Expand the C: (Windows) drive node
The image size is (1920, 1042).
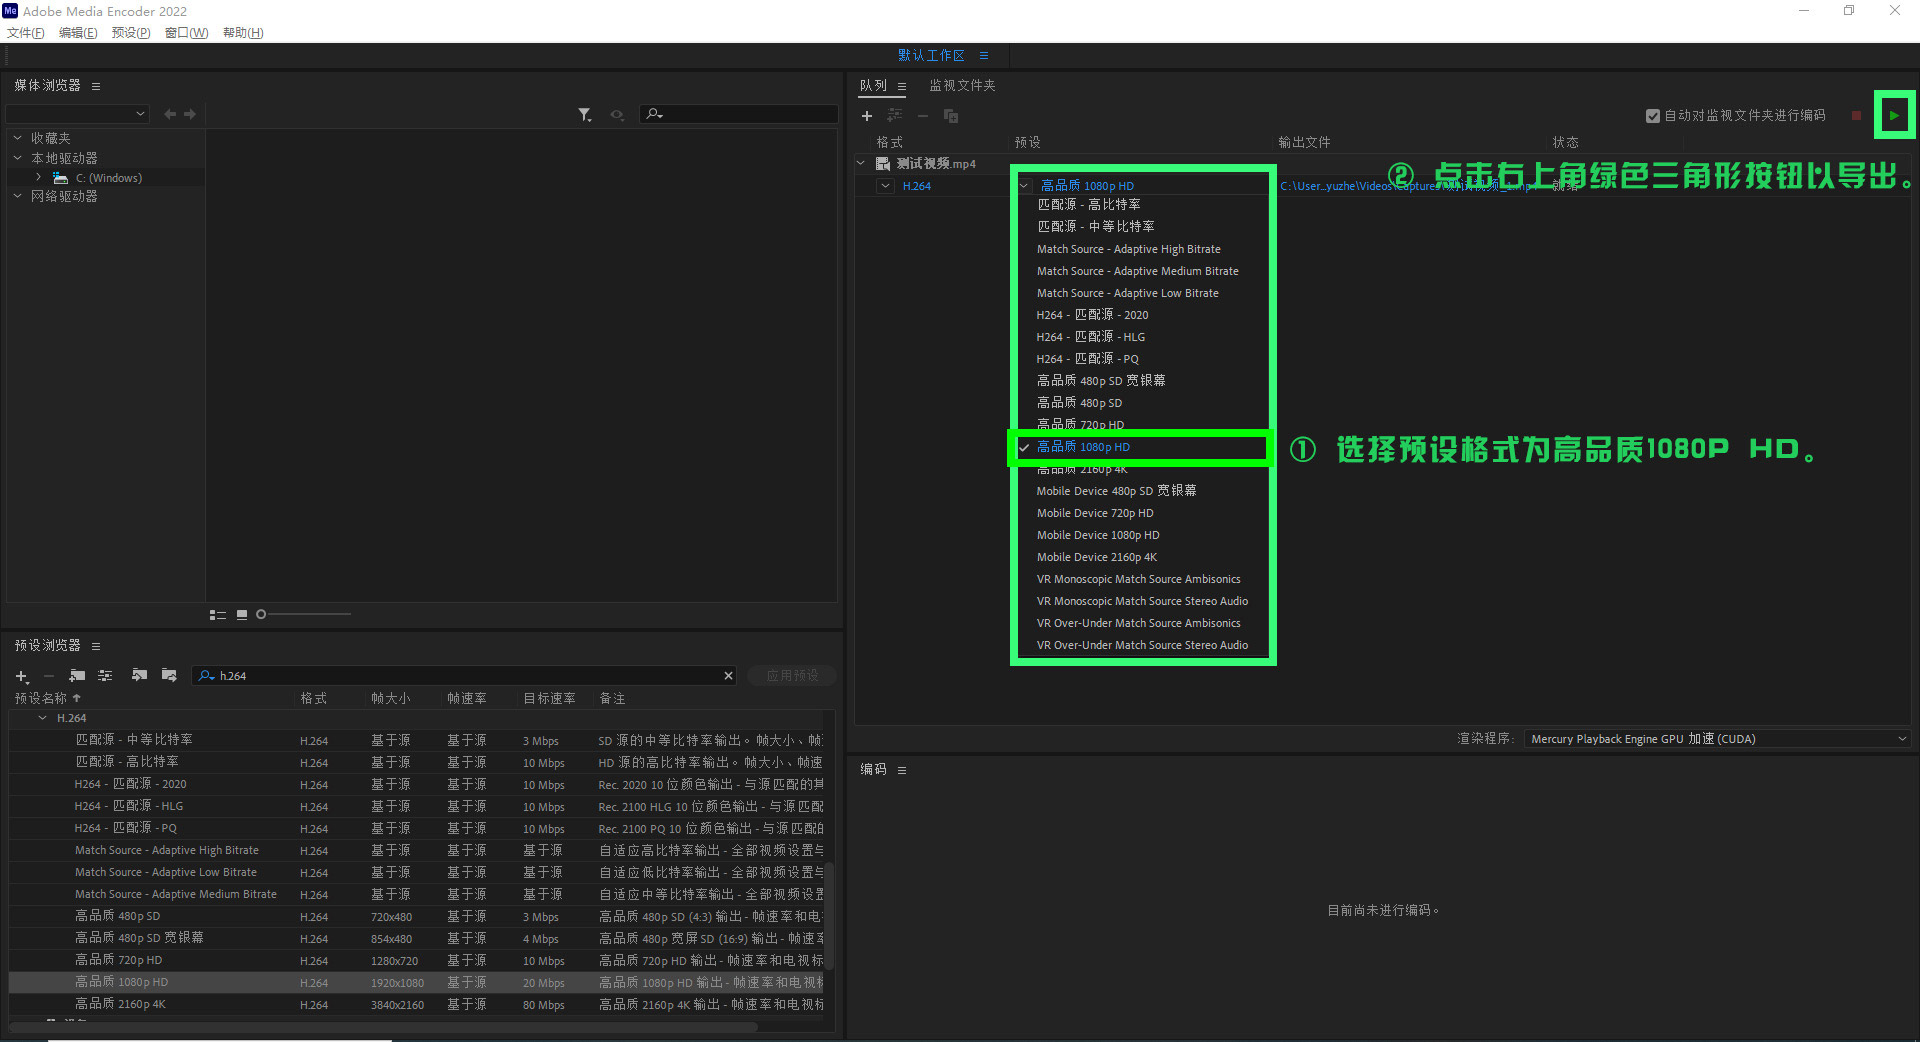coord(38,177)
